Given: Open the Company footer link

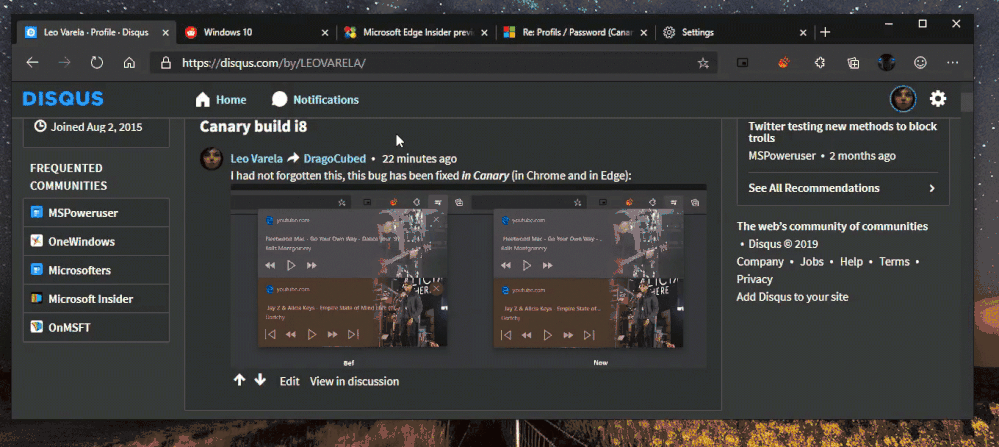Looking at the screenshot, I should tap(759, 262).
